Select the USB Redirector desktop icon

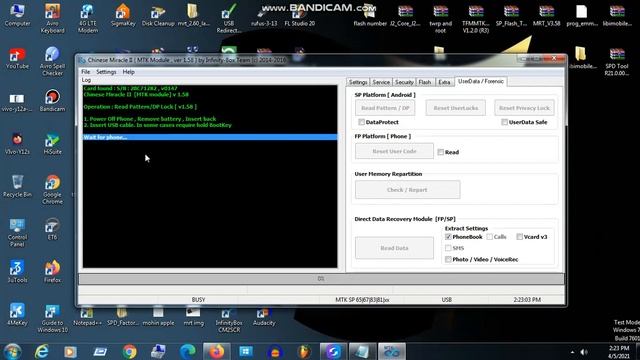pyautogui.click(x=229, y=19)
